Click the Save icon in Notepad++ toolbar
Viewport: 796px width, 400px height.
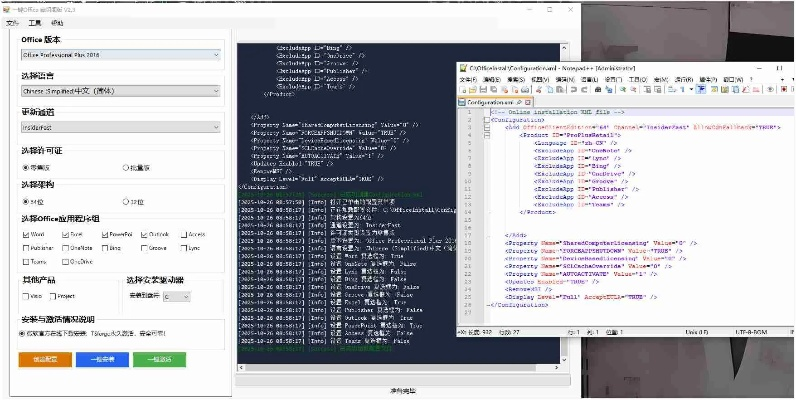[485, 89]
